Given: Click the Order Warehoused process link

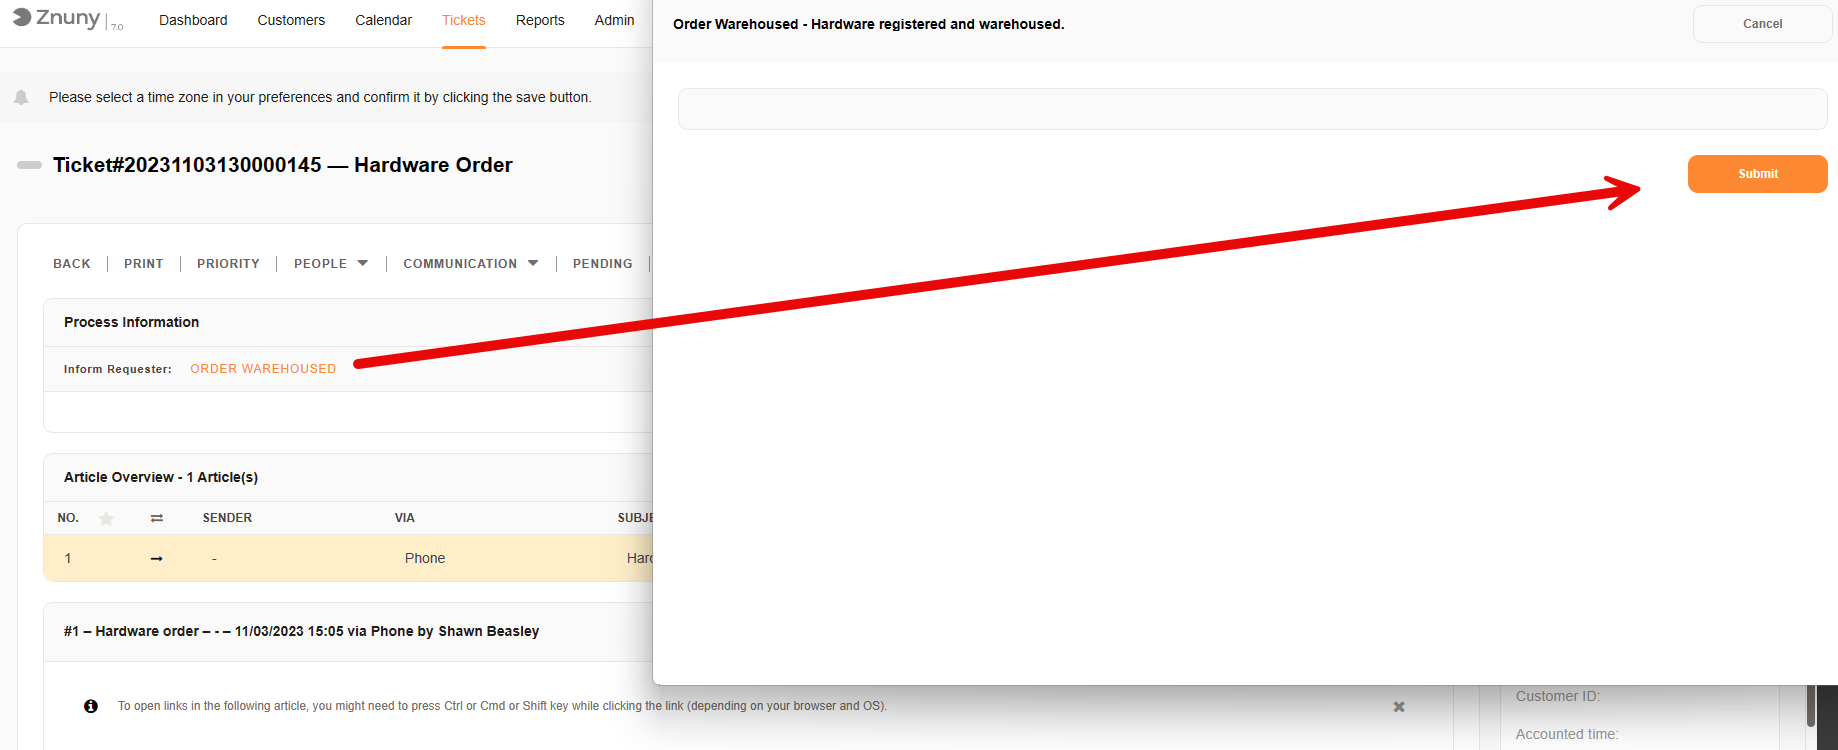Looking at the screenshot, I should (263, 369).
